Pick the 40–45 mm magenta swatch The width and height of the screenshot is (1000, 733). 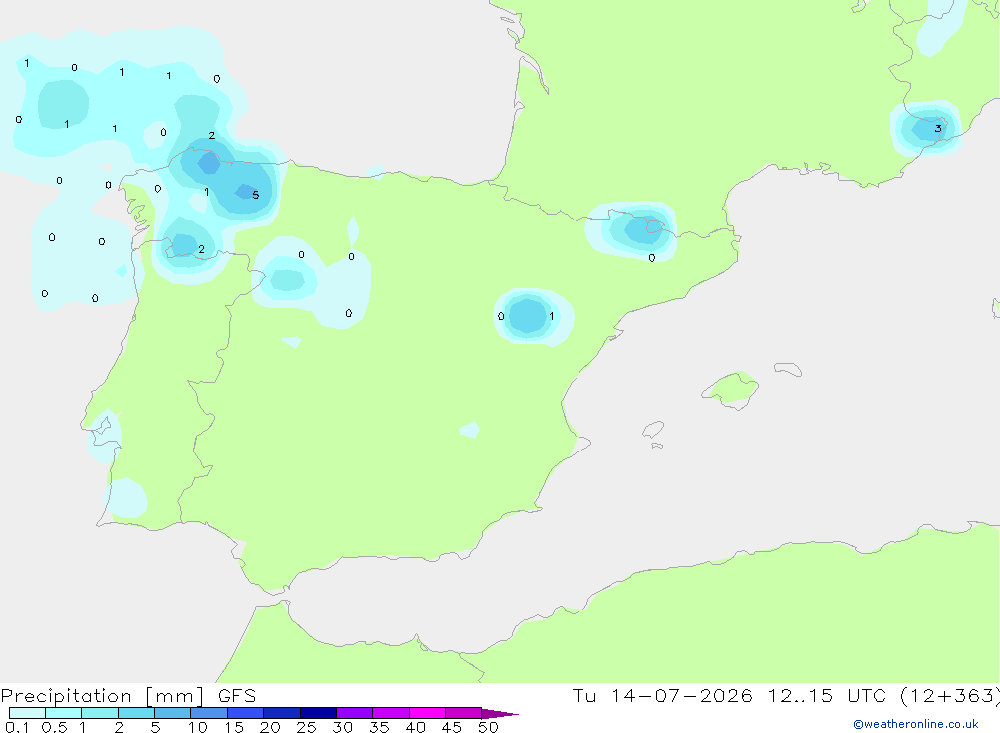point(427,713)
